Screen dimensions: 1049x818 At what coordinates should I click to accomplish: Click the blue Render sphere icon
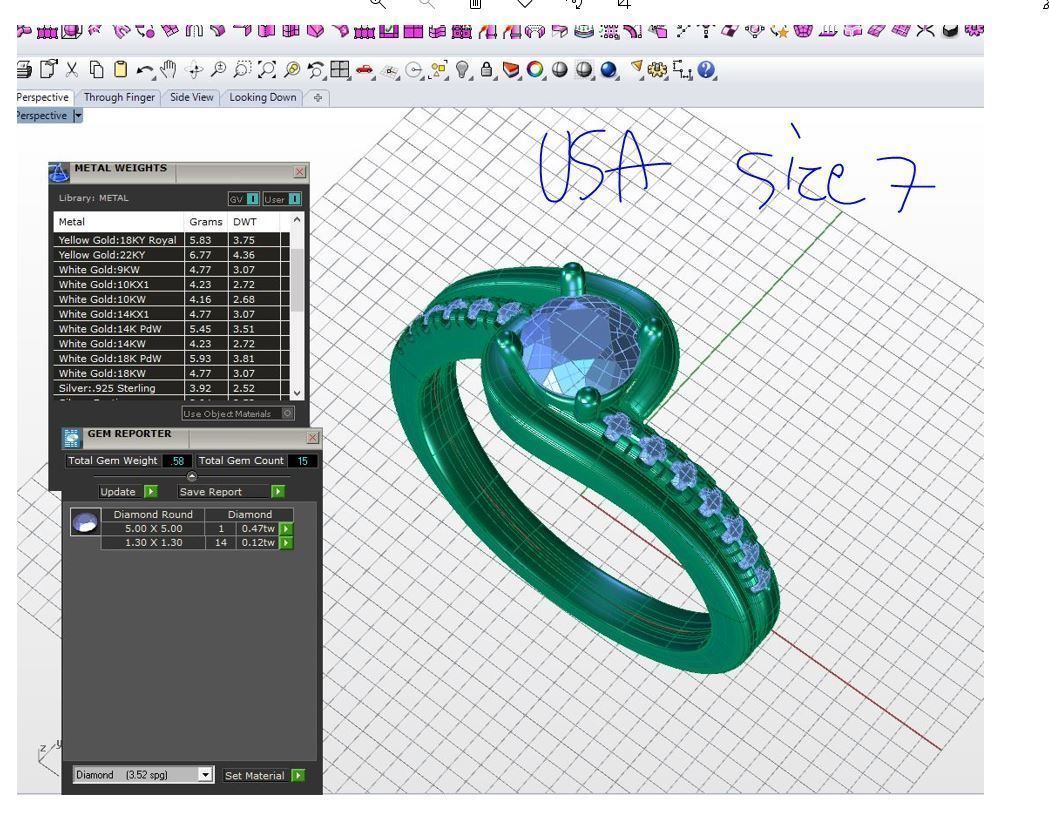(x=608, y=70)
